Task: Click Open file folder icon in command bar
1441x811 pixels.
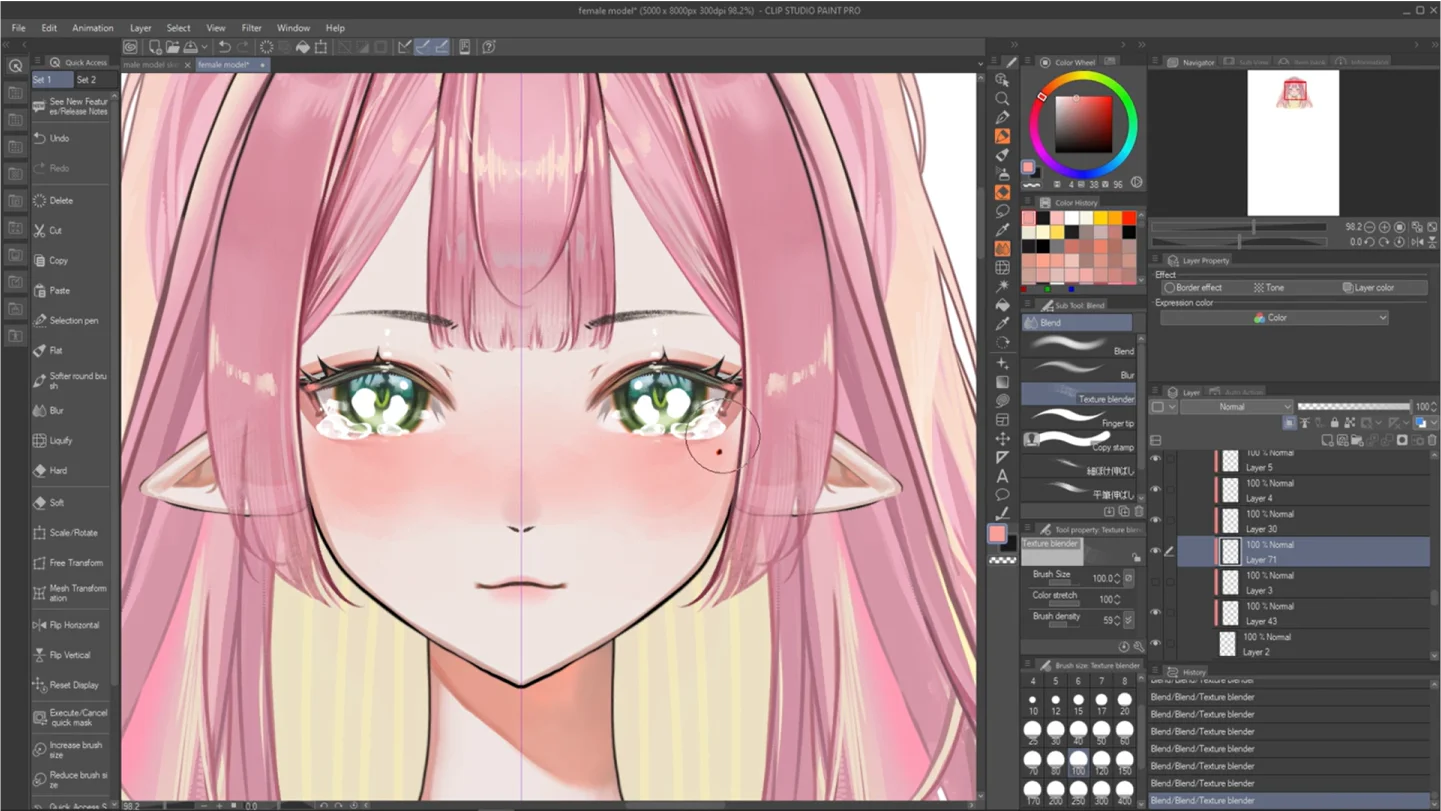Action: pyautogui.click(x=173, y=47)
